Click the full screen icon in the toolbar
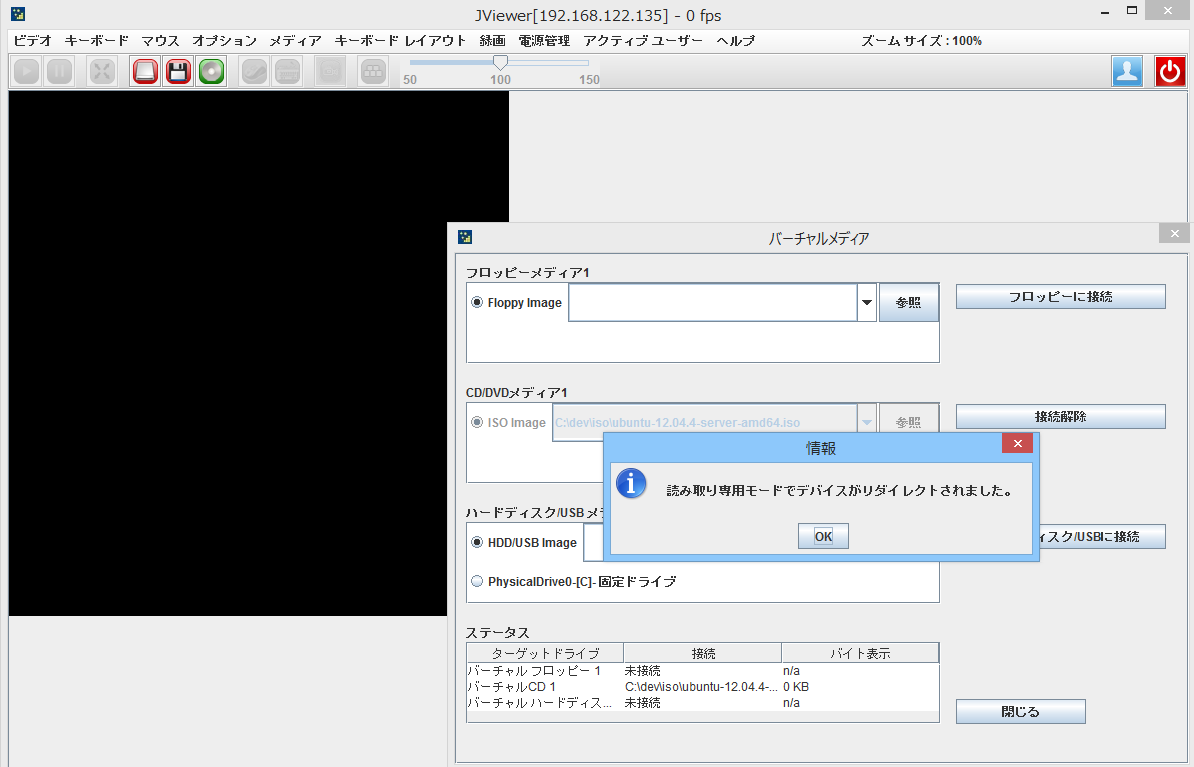This screenshot has height=767, width=1194. (x=101, y=71)
